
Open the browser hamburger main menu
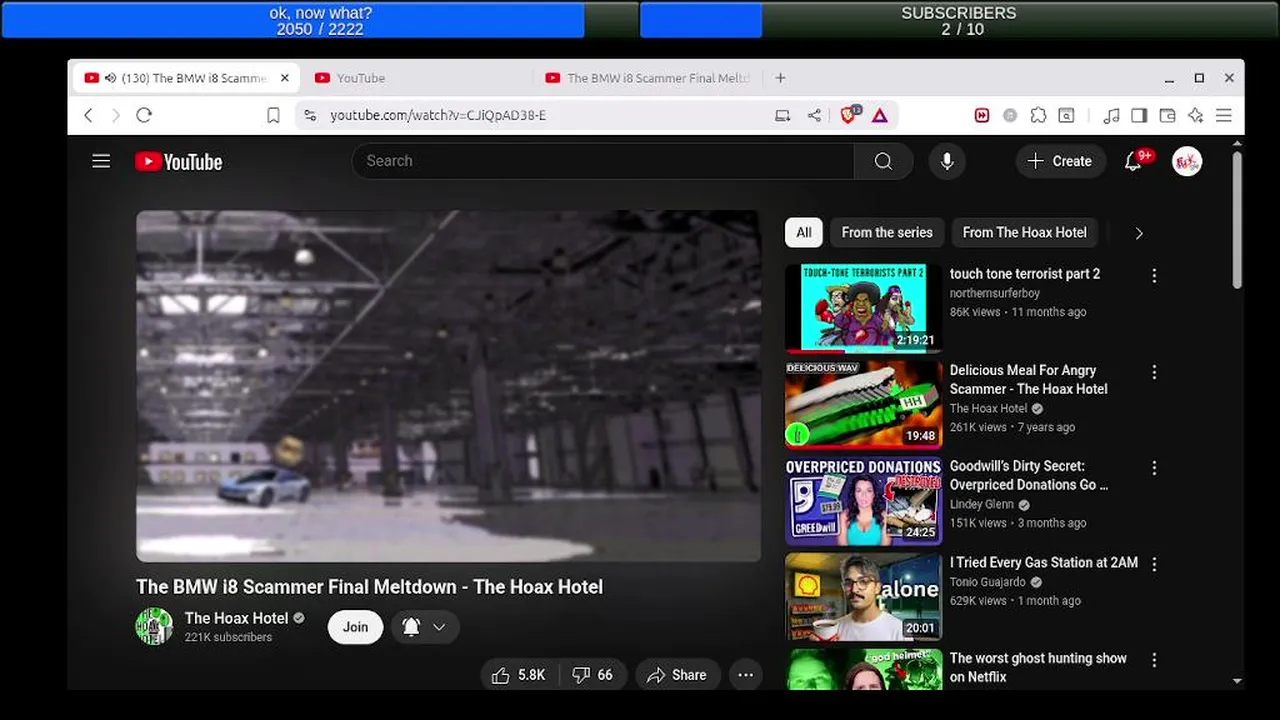(1224, 116)
